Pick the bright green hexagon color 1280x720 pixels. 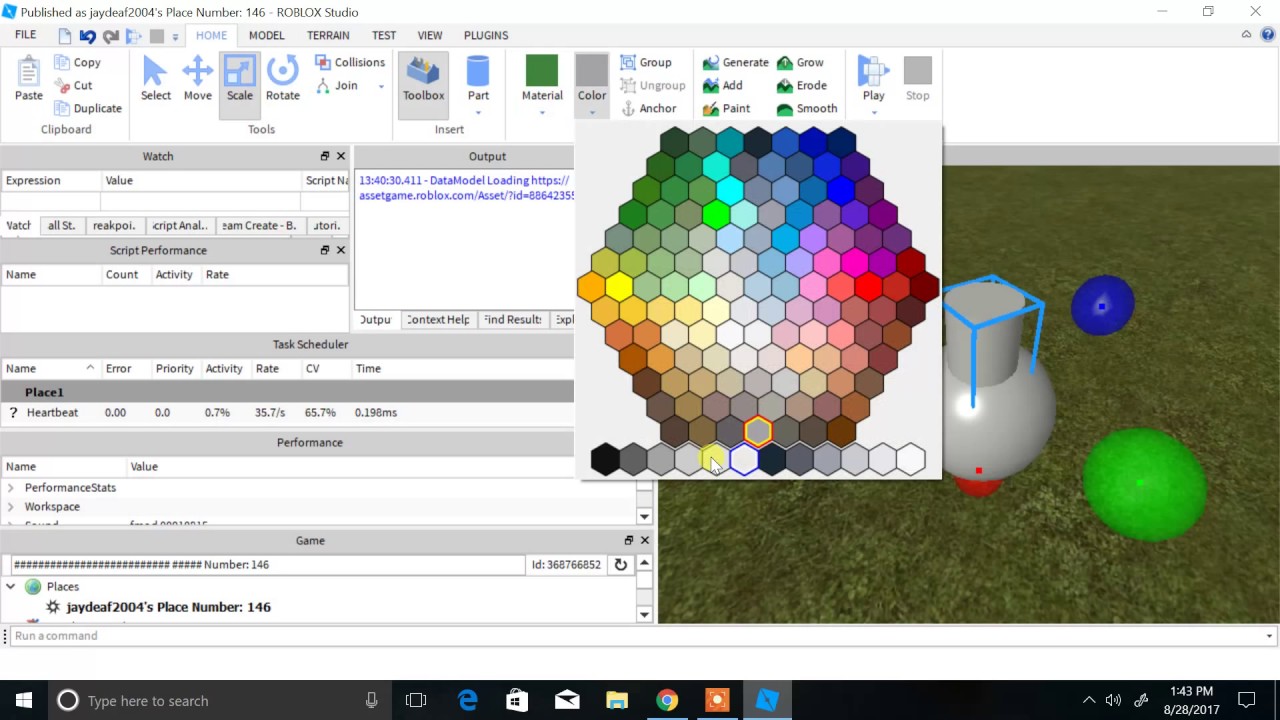716,213
